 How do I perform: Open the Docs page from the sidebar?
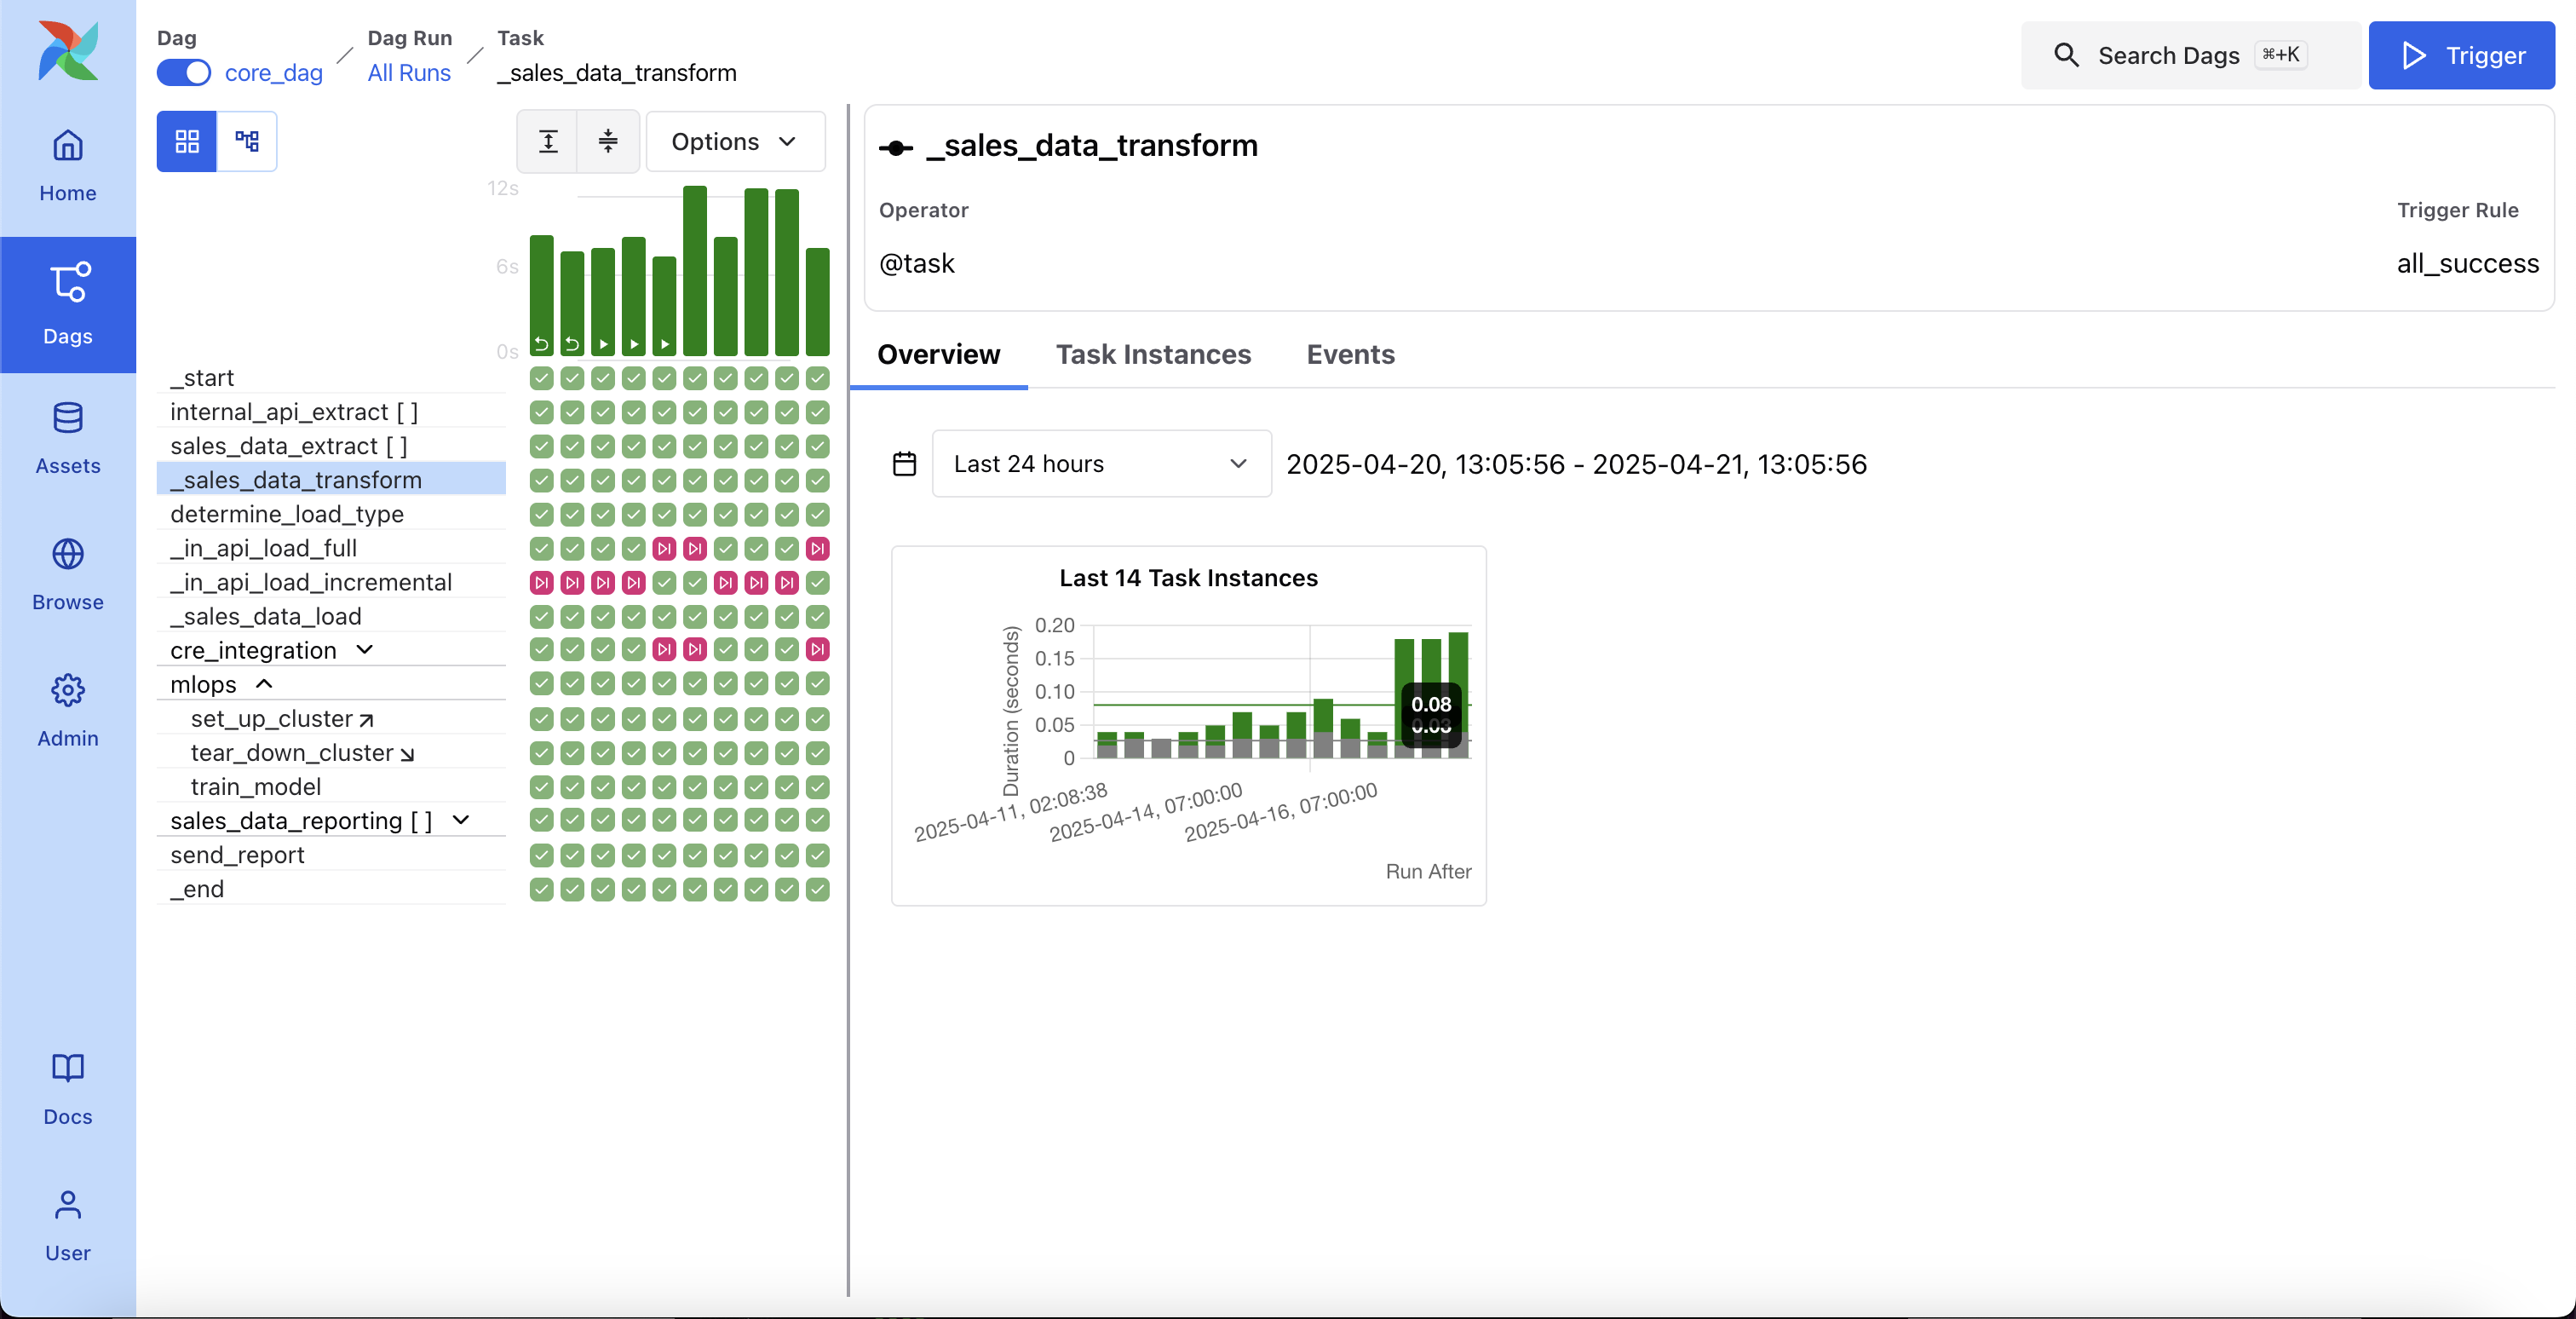click(67, 1090)
